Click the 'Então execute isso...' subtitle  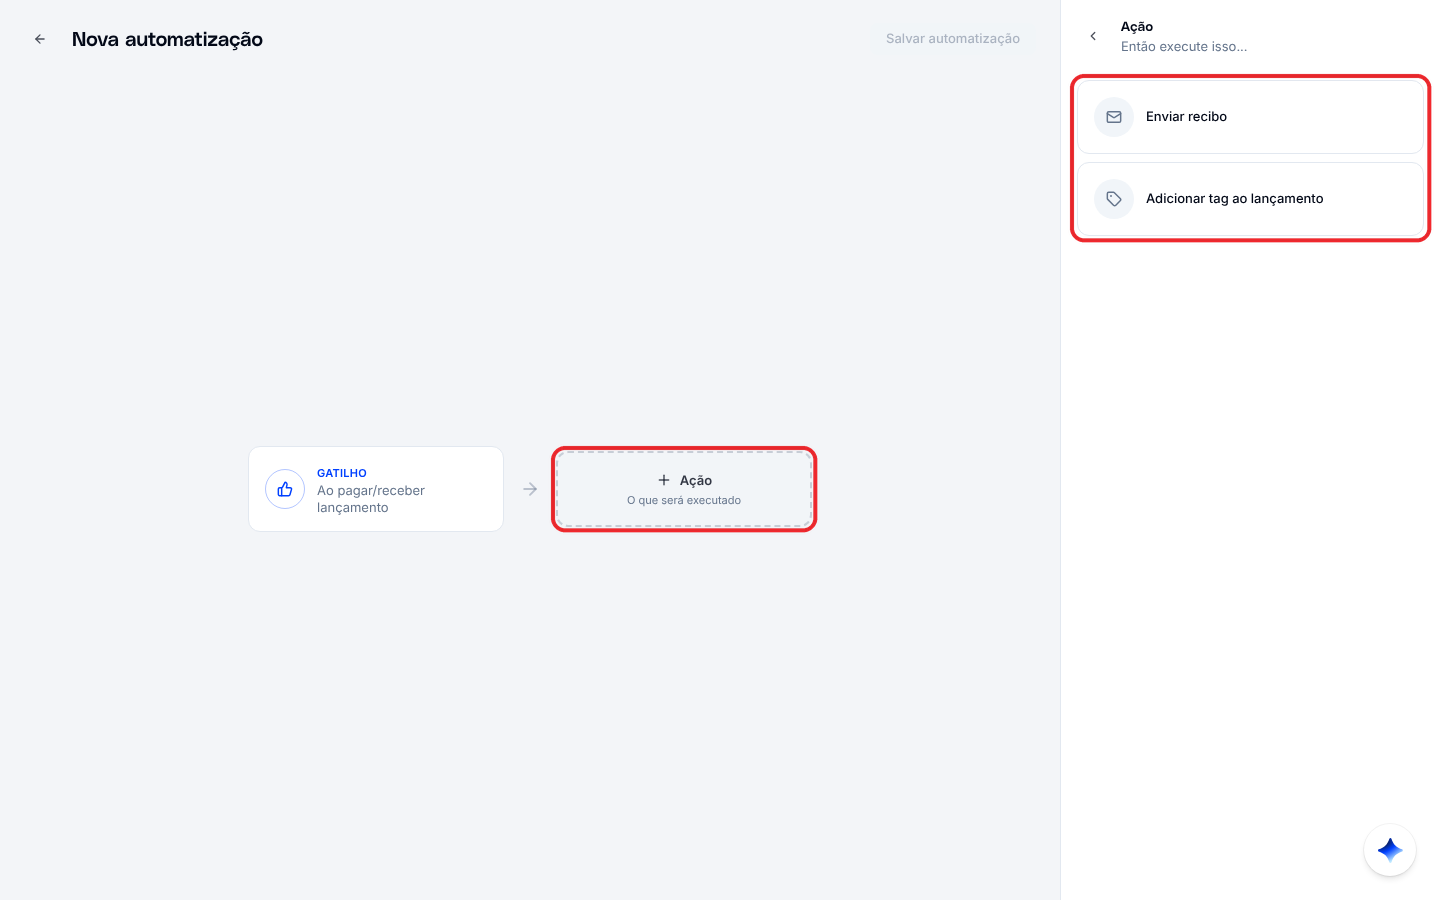click(1184, 46)
